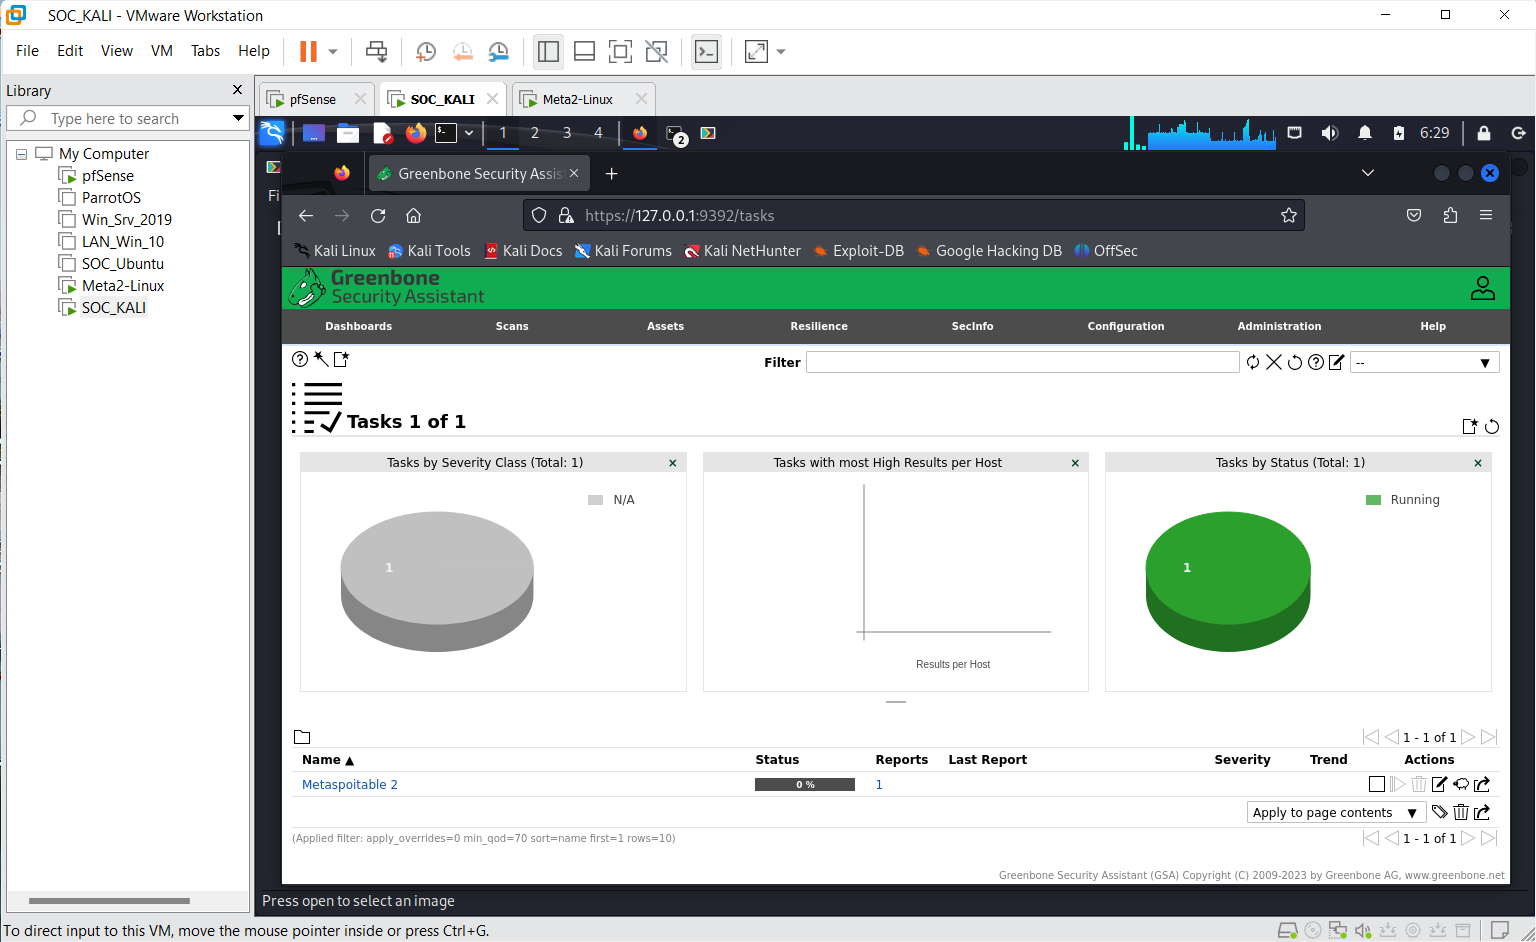This screenshot has width=1536, height=942.
Task: Export the Metasploitable 2 task
Action: 1482,784
